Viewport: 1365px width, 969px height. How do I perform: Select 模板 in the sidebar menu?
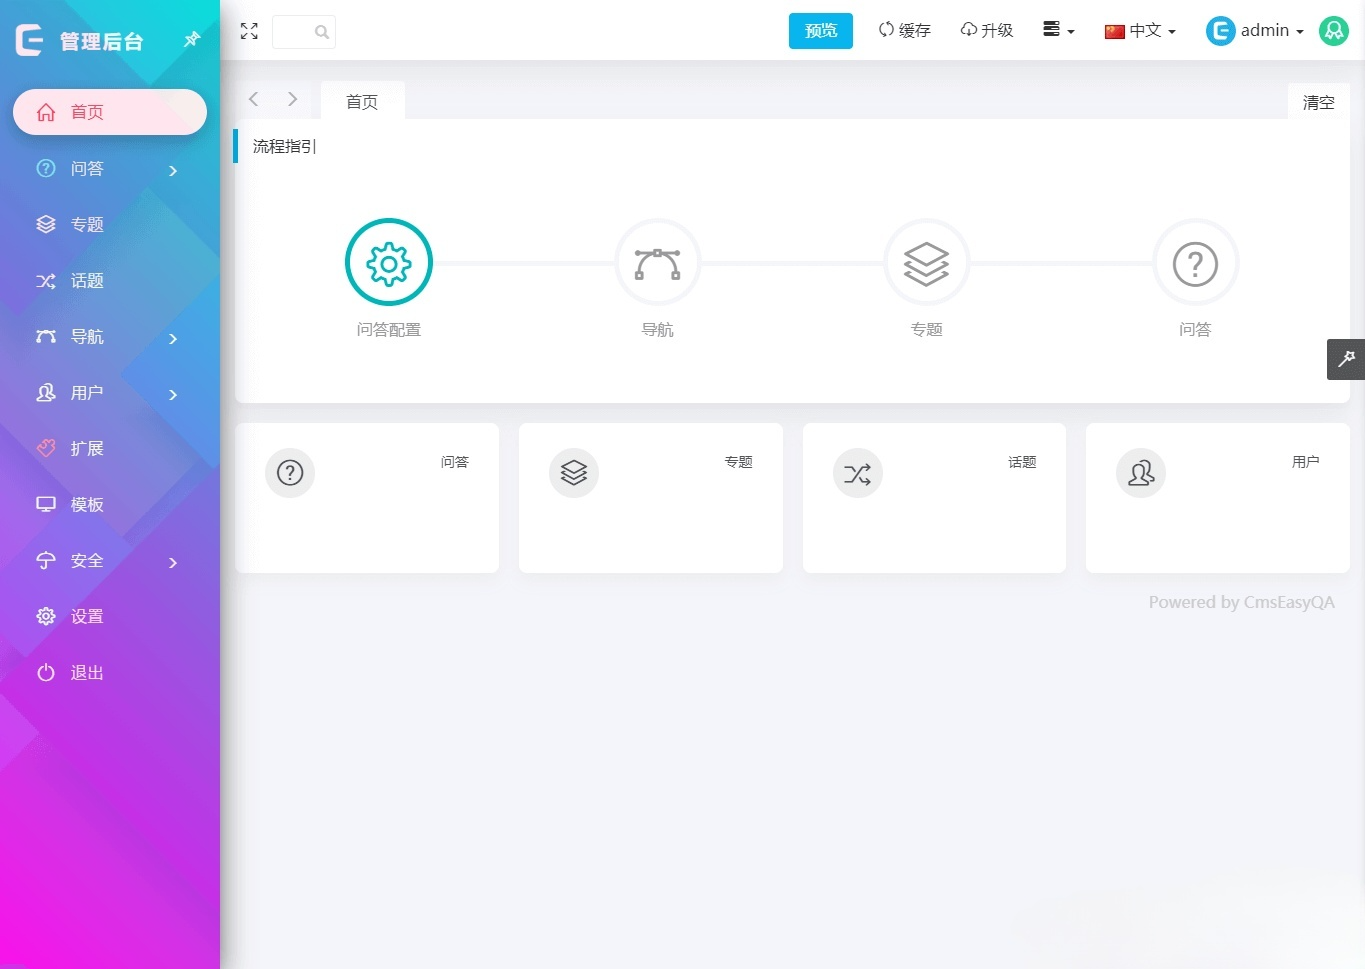86,504
